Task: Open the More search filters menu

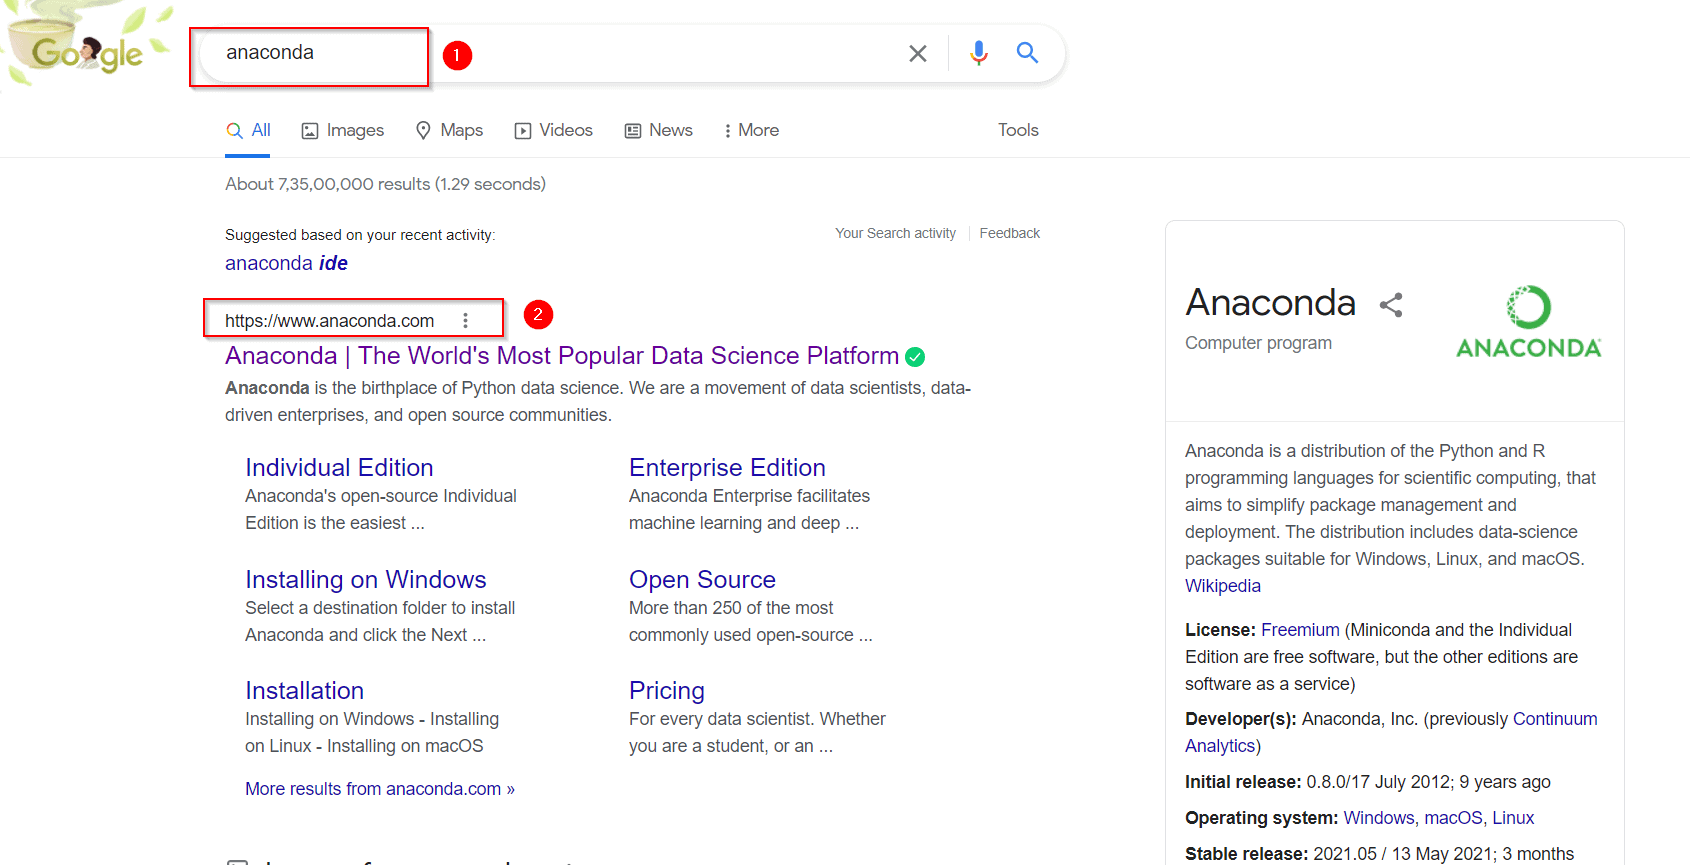Action: [x=751, y=130]
